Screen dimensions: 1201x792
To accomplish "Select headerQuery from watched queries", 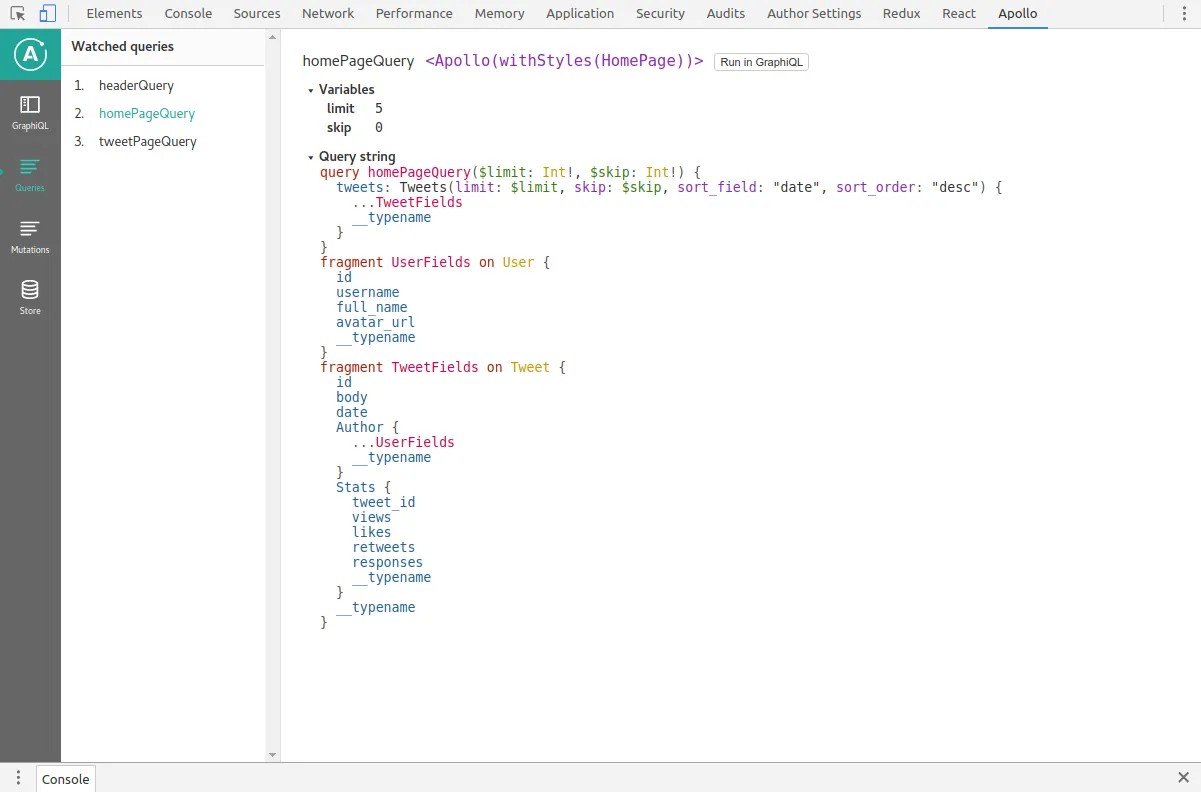I will (x=136, y=86).
